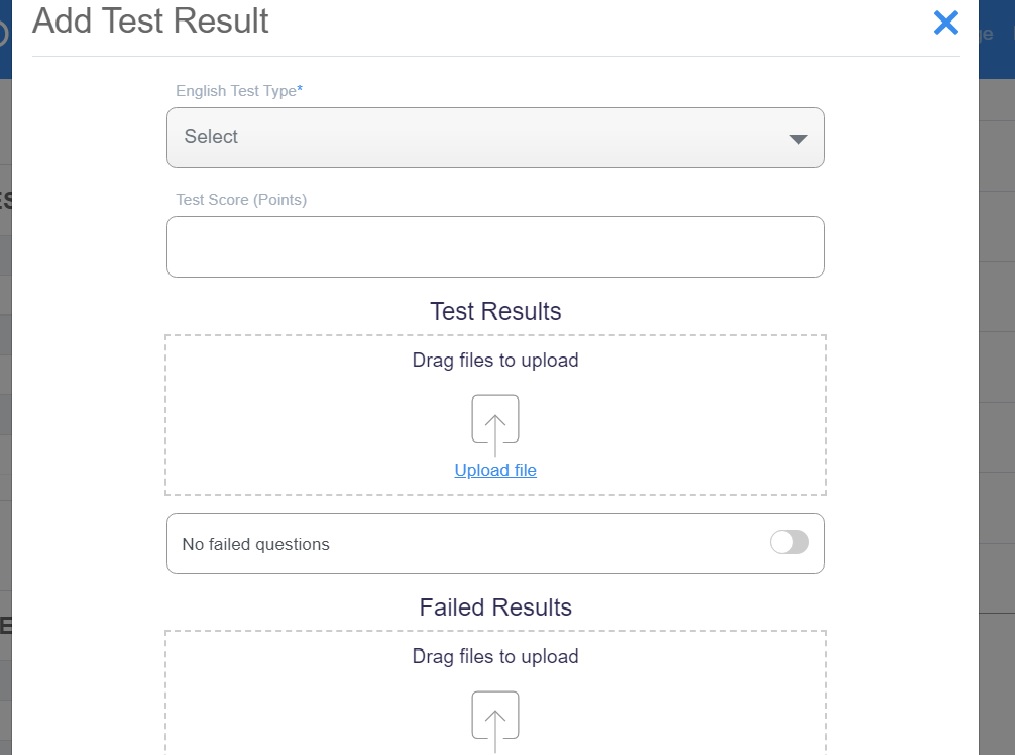Click the "English Test Type" field label
Viewport: 1015px width, 755px height.
coord(238,91)
